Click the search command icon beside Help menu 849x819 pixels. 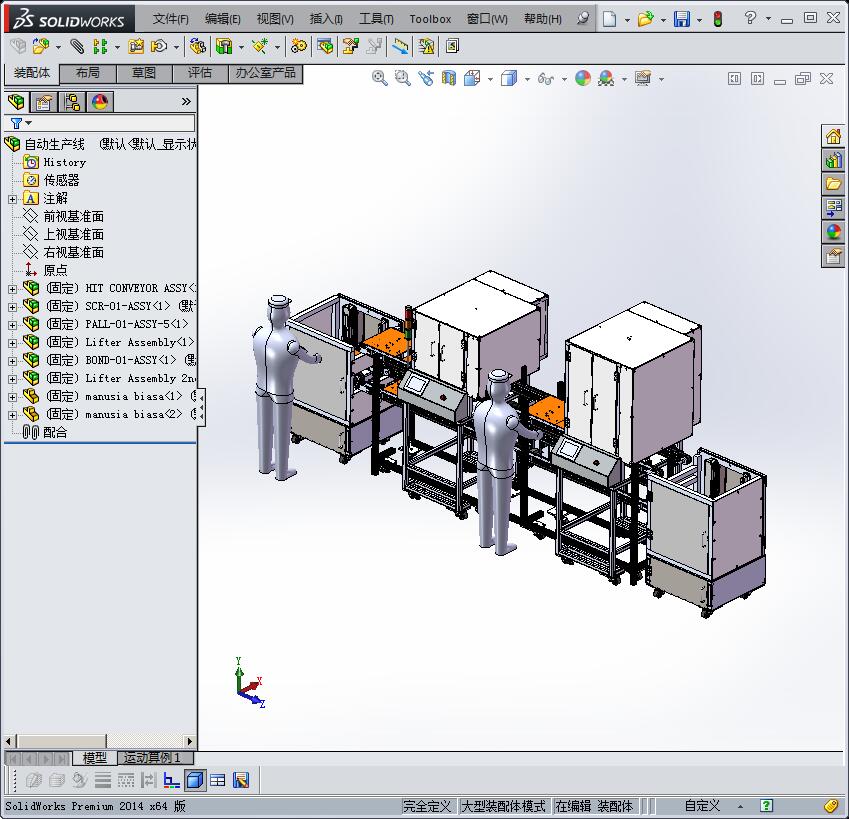[x=583, y=19]
